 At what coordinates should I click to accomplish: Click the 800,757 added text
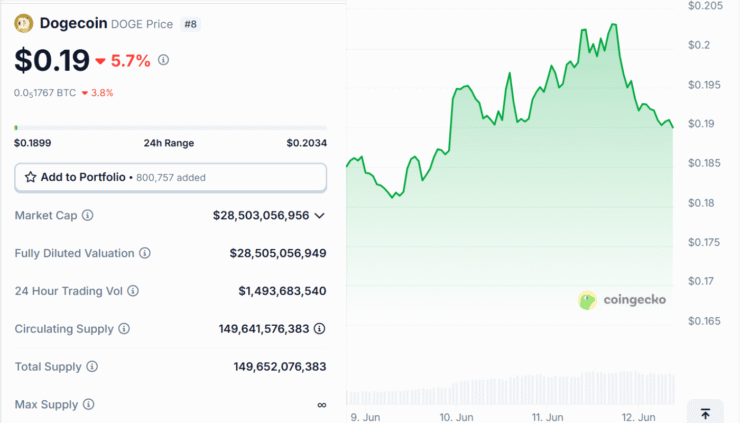click(171, 178)
